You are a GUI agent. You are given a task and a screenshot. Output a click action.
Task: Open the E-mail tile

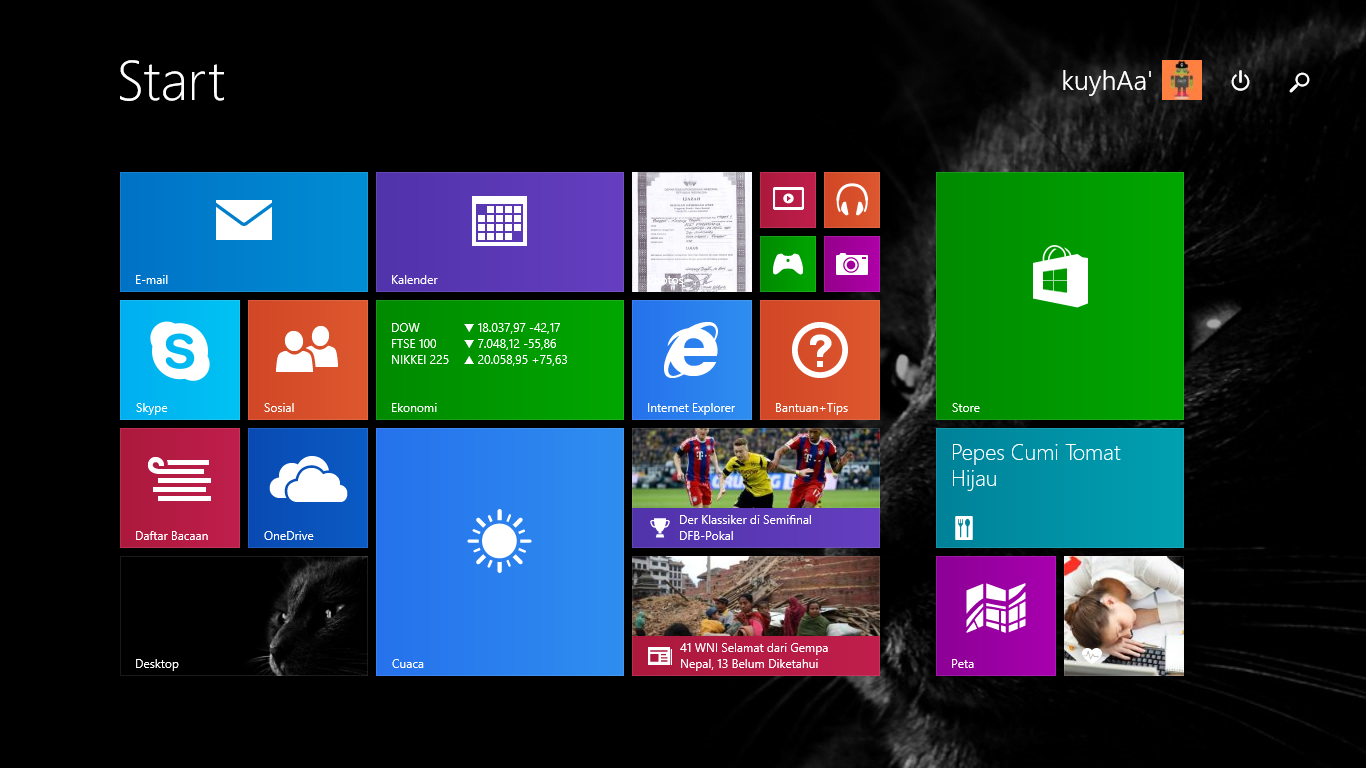coord(244,232)
